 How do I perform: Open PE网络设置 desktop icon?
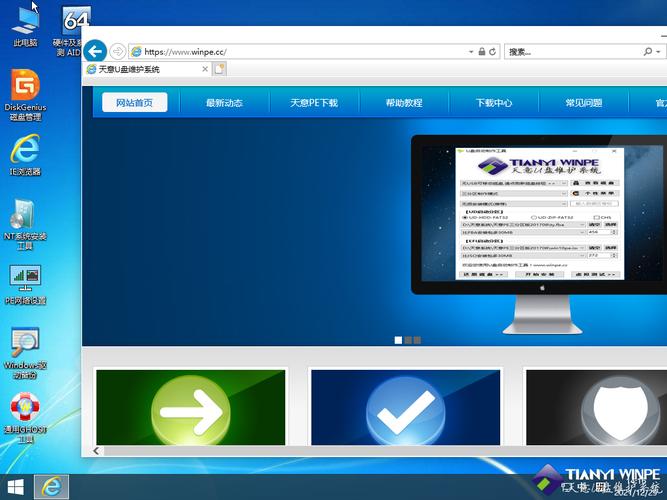pos(25,285)
